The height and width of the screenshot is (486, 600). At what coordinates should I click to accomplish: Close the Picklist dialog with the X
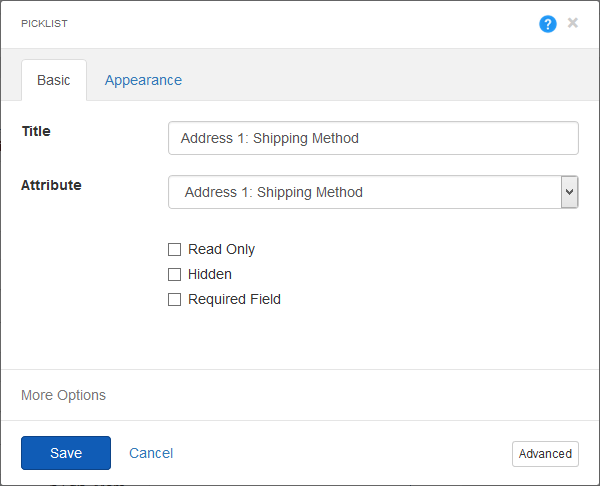point(573,23)
